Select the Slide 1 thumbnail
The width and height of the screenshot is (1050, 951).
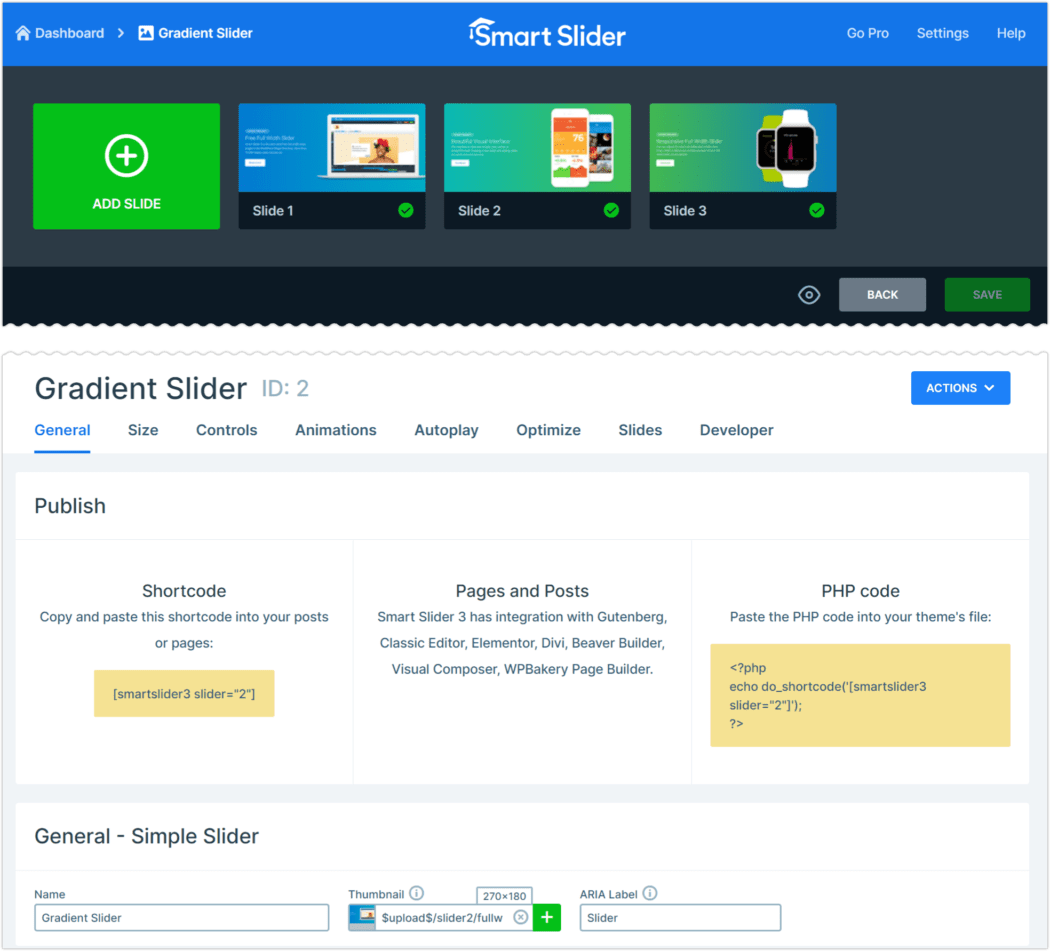[x=332, y=147]
